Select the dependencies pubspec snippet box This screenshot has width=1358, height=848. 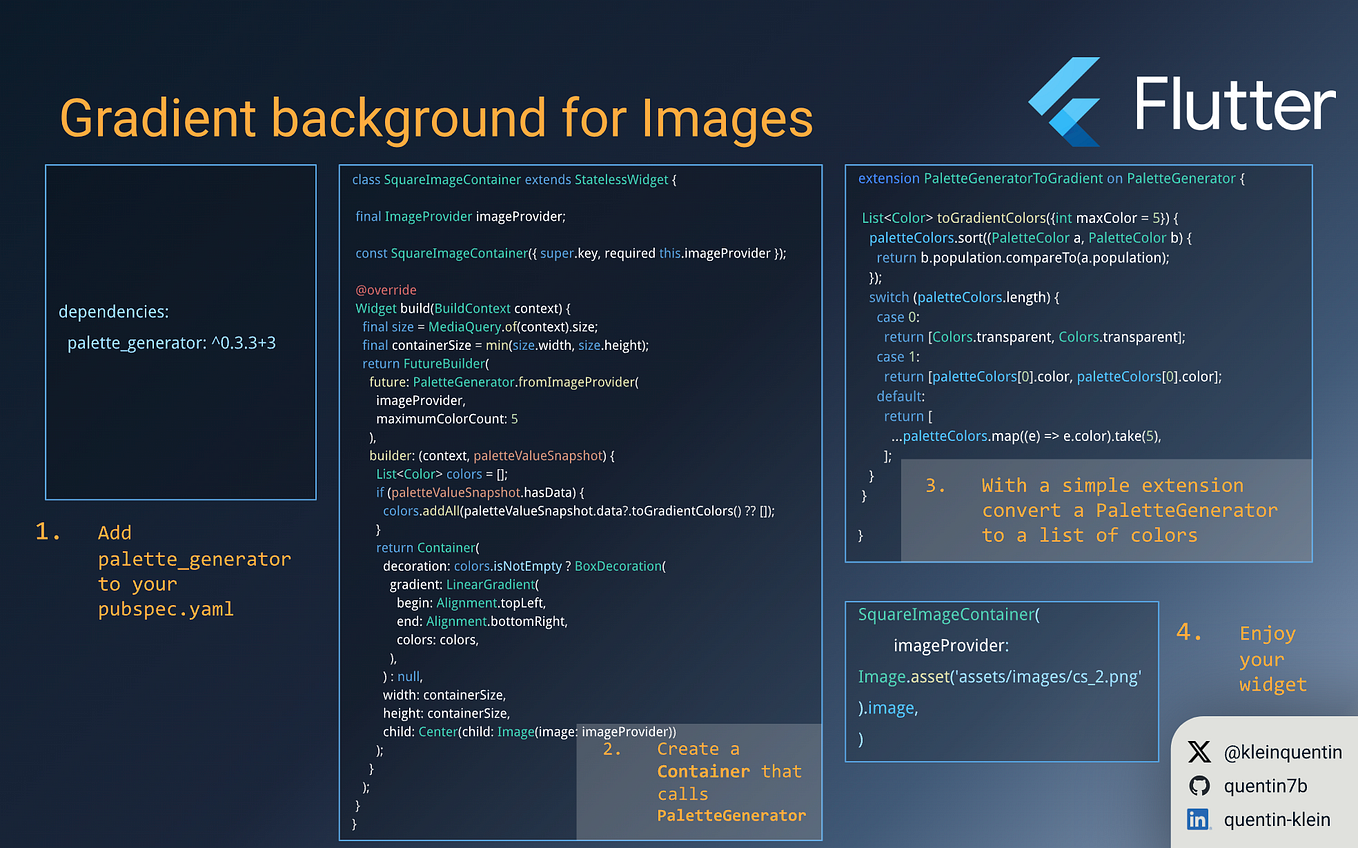coord(180,330)
